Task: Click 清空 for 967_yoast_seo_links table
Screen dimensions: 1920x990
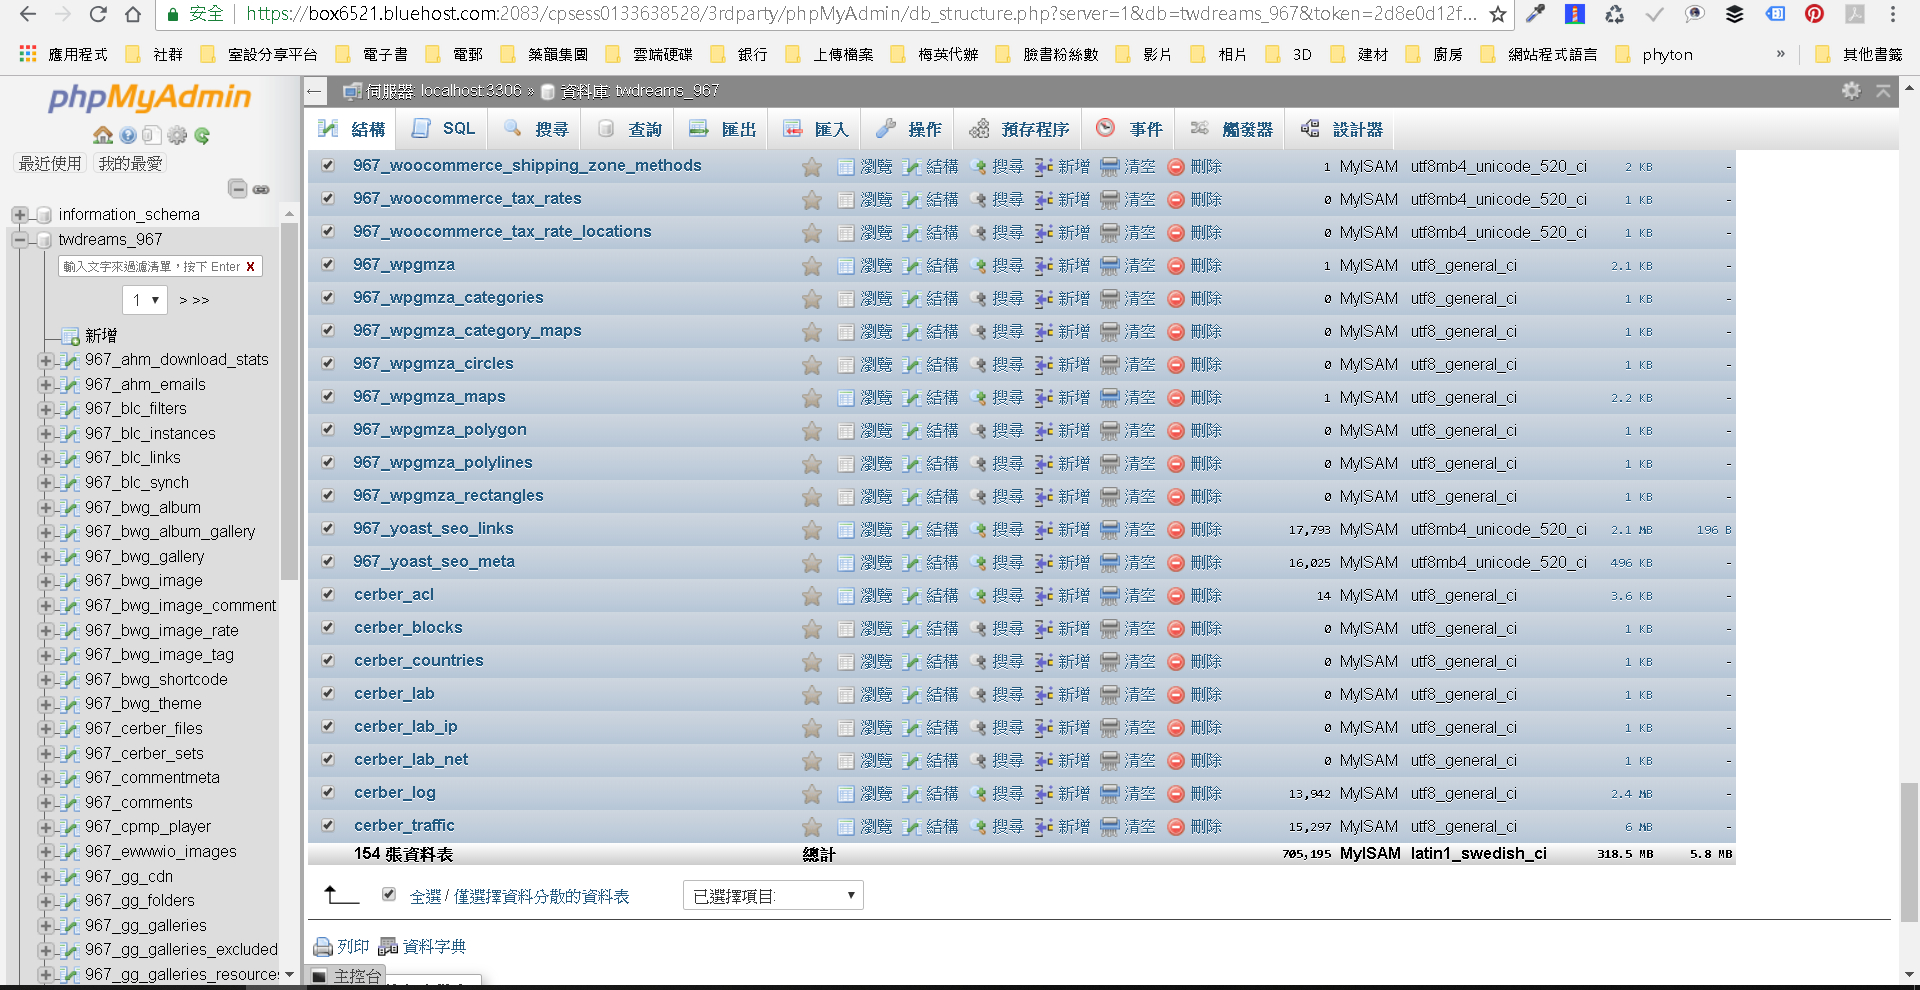Action: 1128,530
